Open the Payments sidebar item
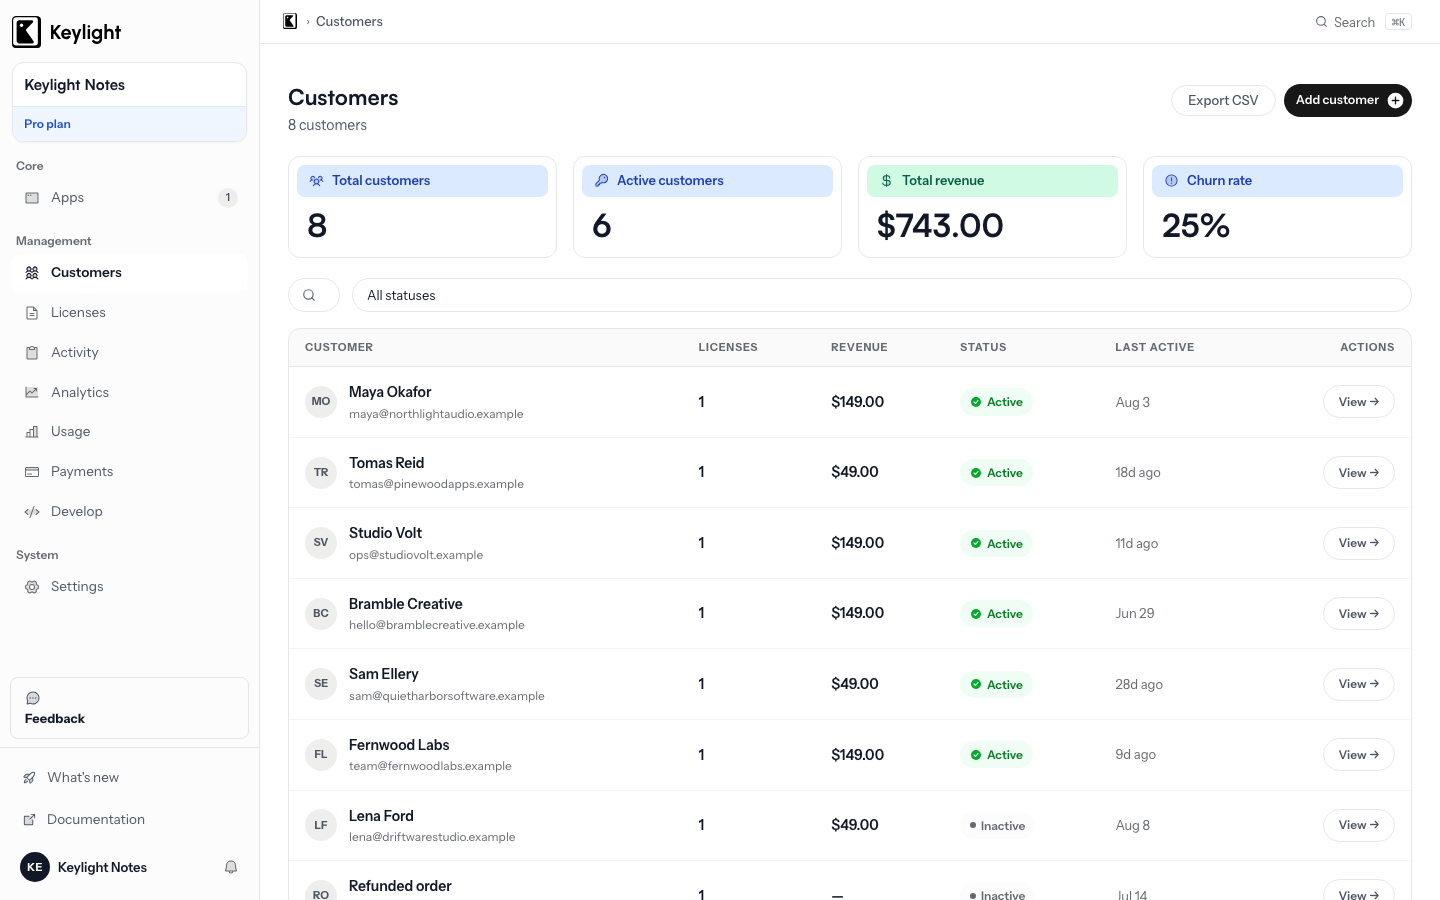 tap(129, 472)
